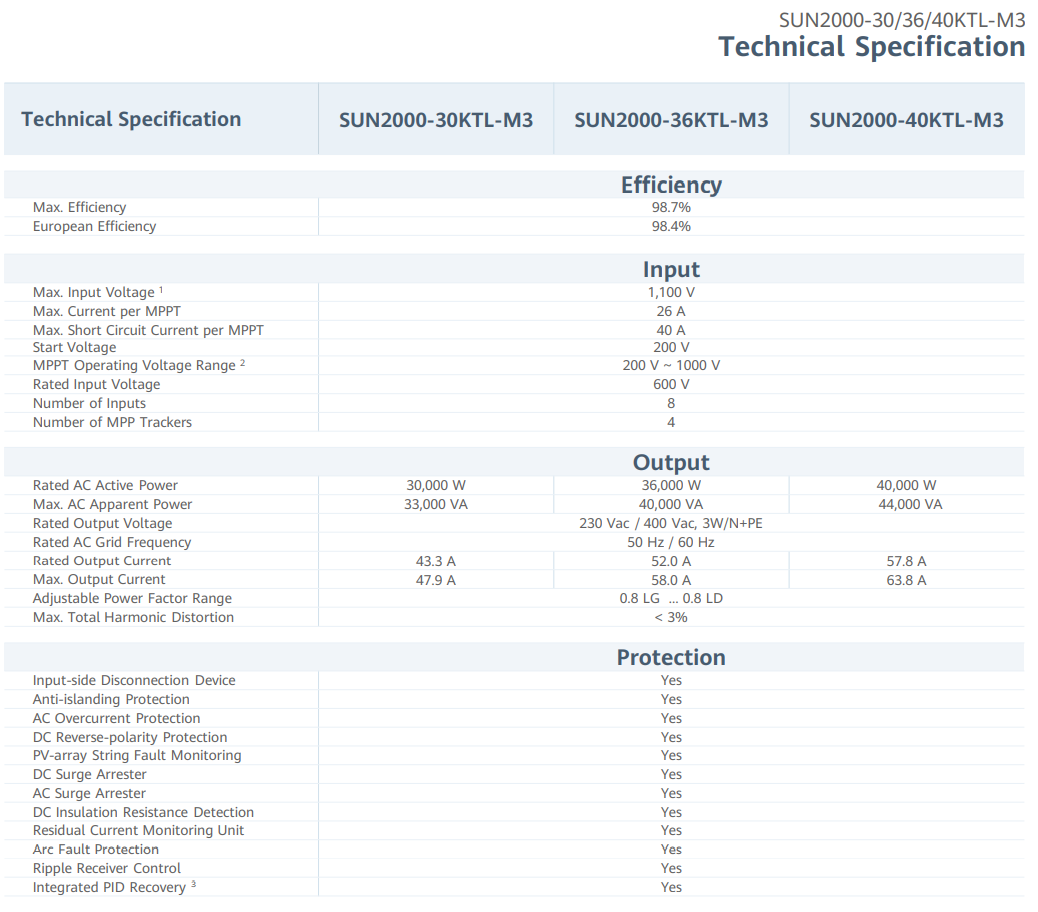Click the AC Surge Arrester label

tap(89, 794)
